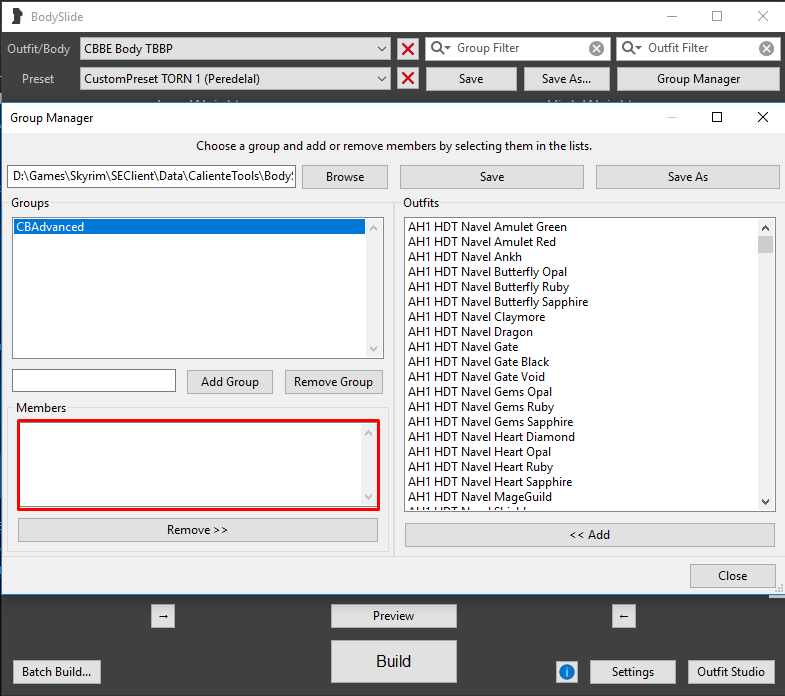Expand the Preset dropdown list

[383, 79]
